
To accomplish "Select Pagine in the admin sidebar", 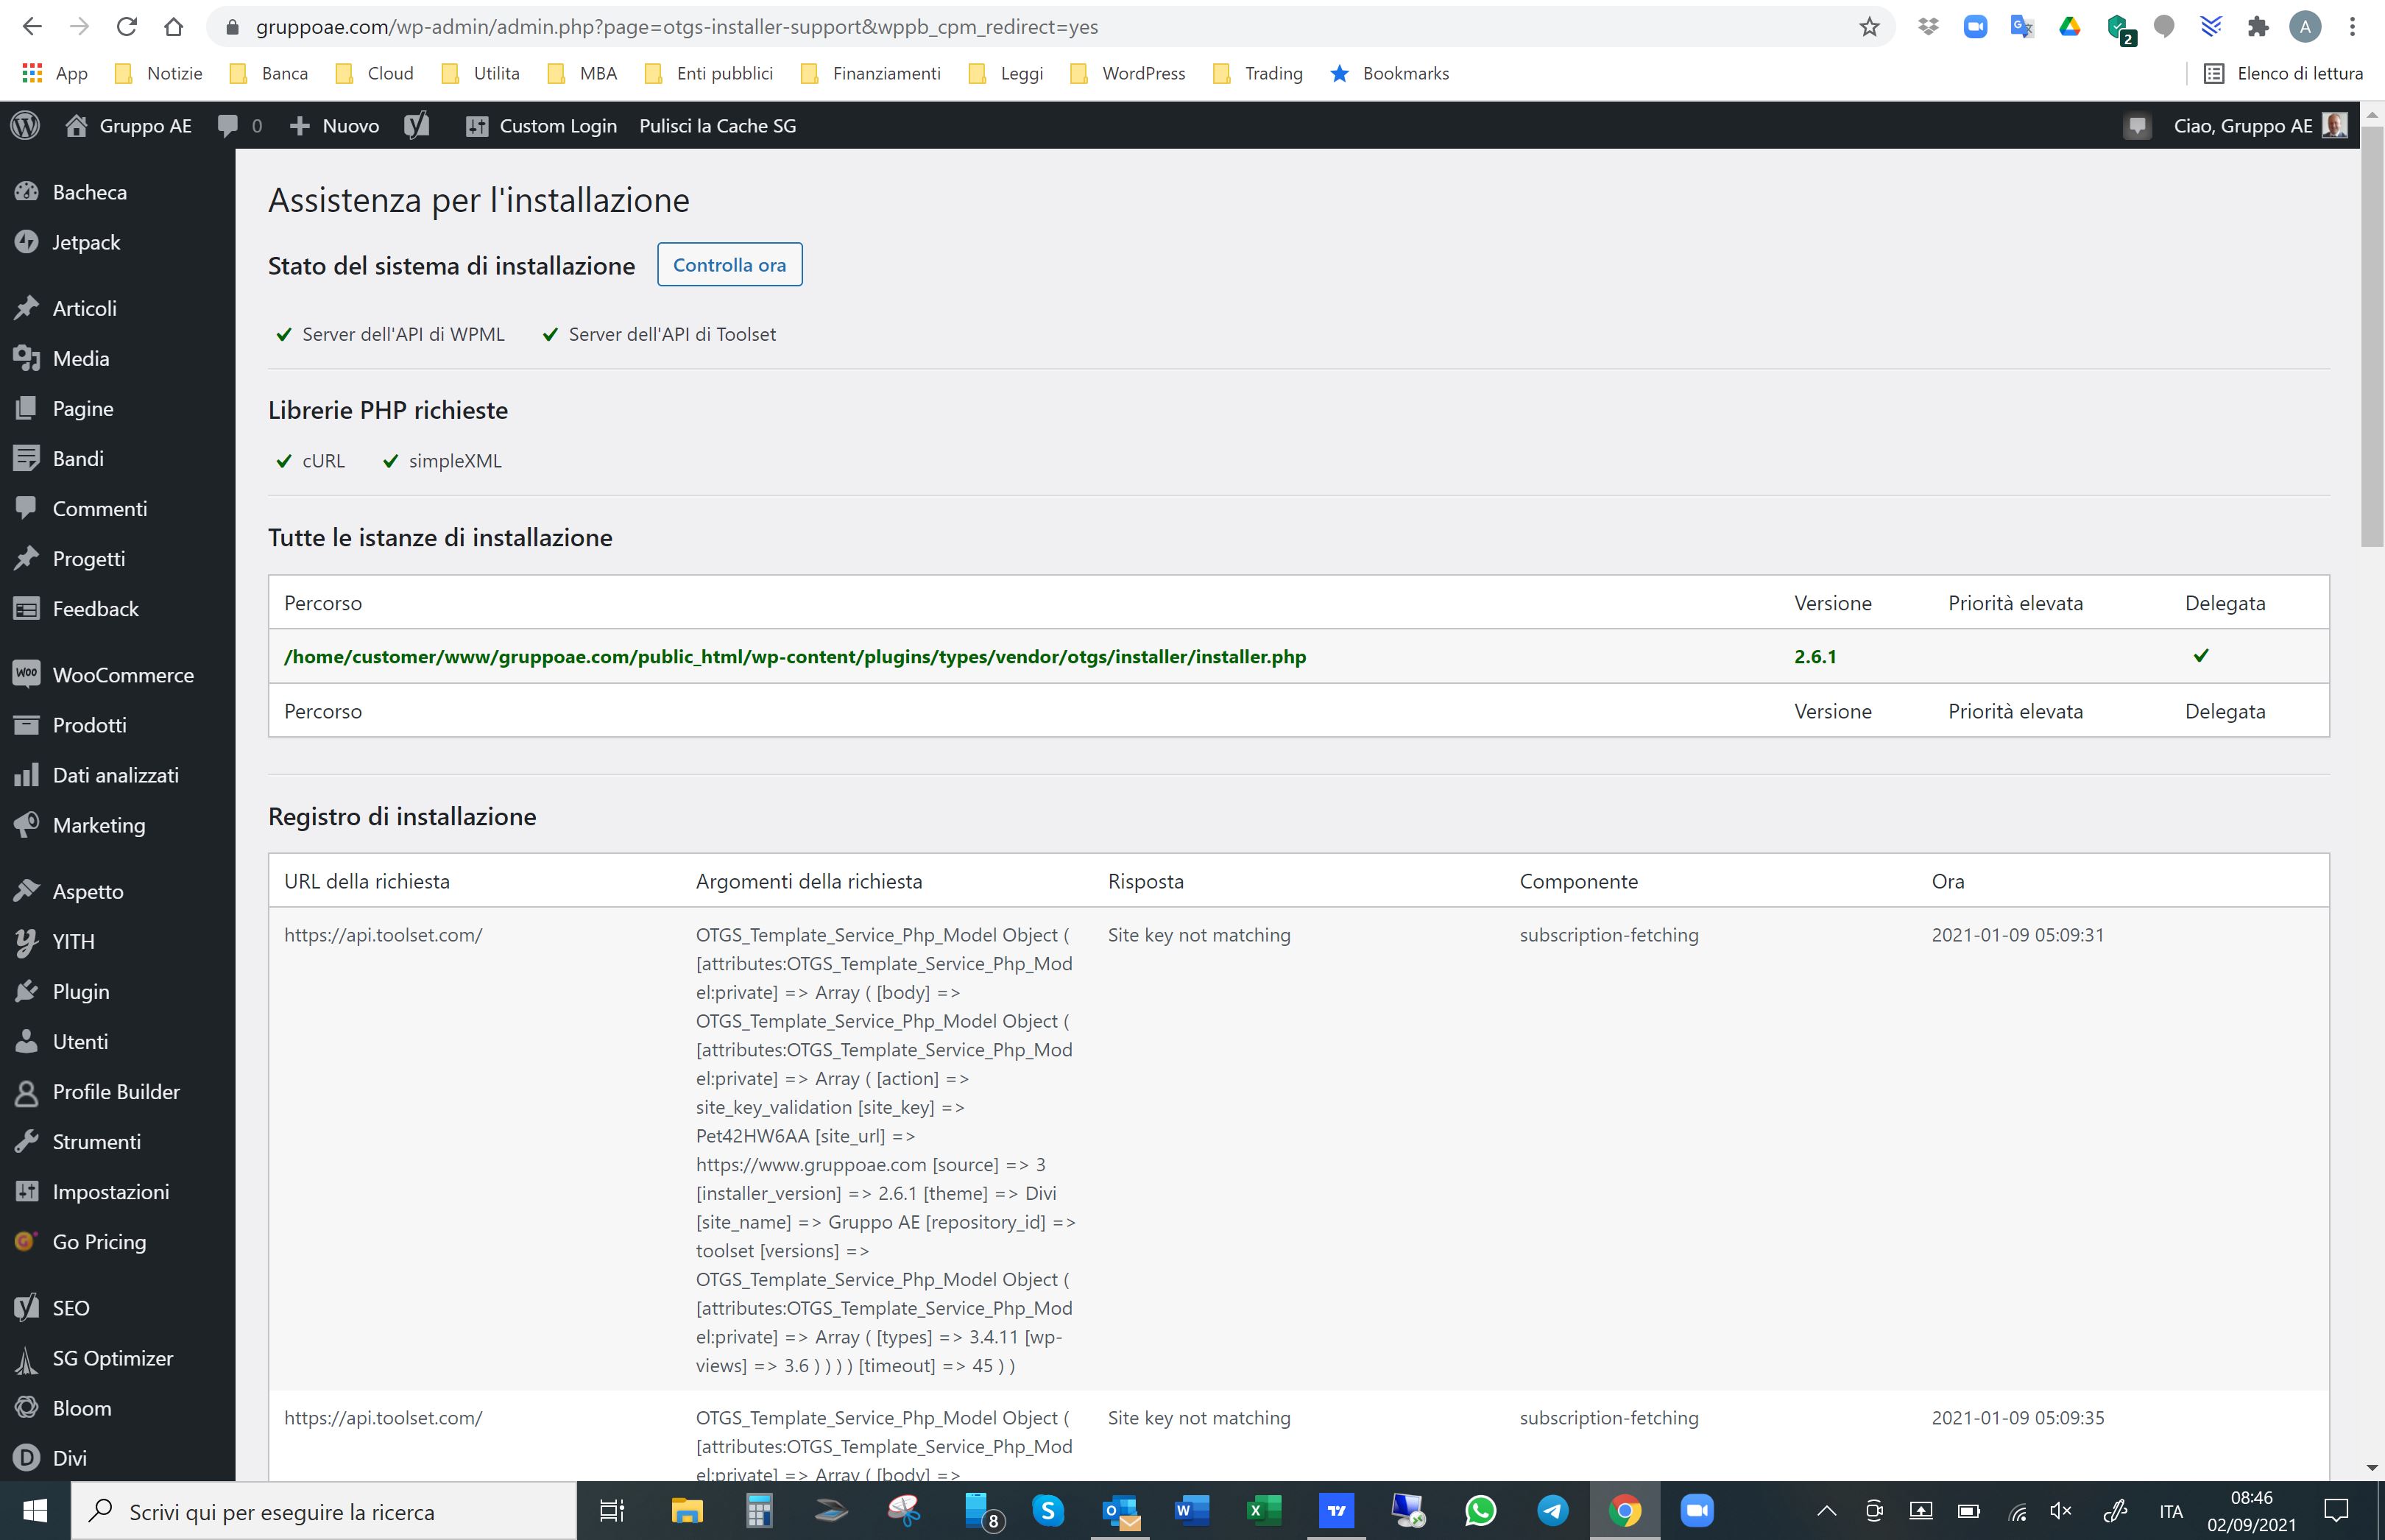I will click(x=83, y=408).
